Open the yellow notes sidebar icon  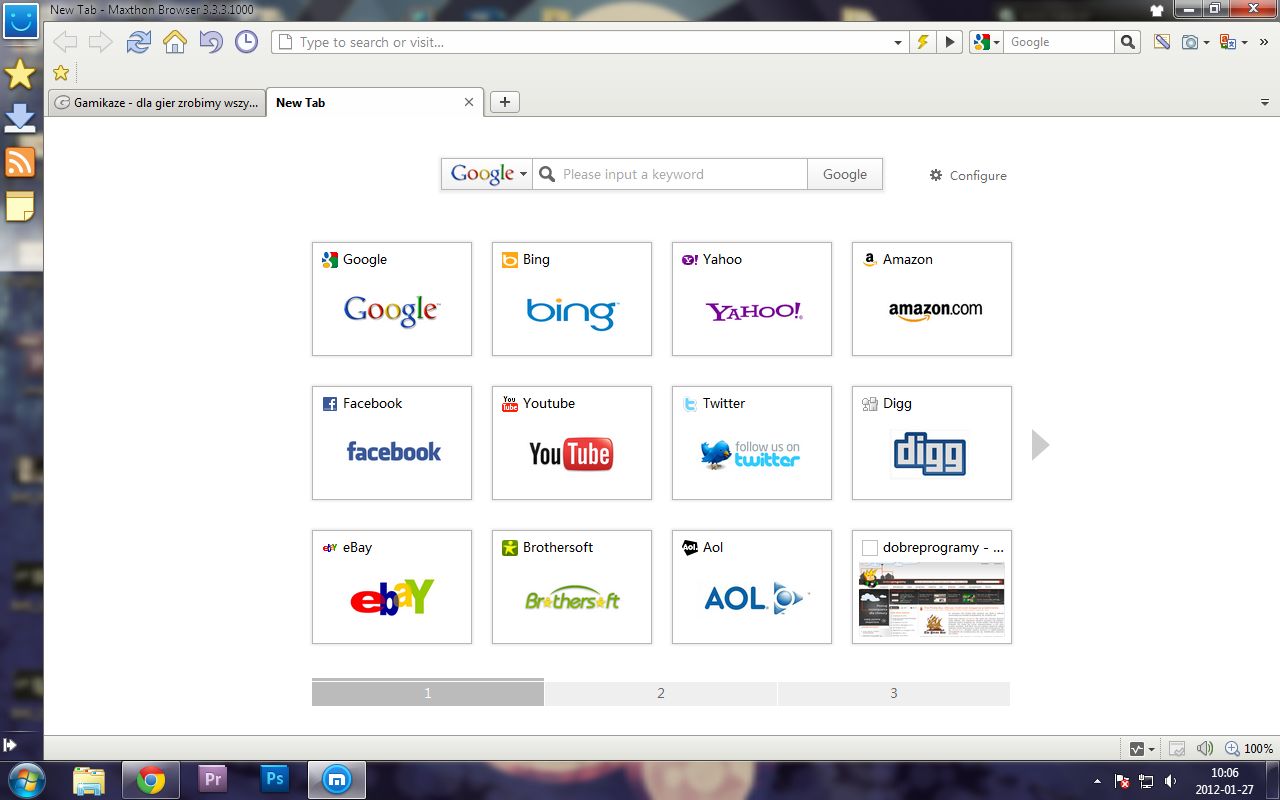point(20,206)
